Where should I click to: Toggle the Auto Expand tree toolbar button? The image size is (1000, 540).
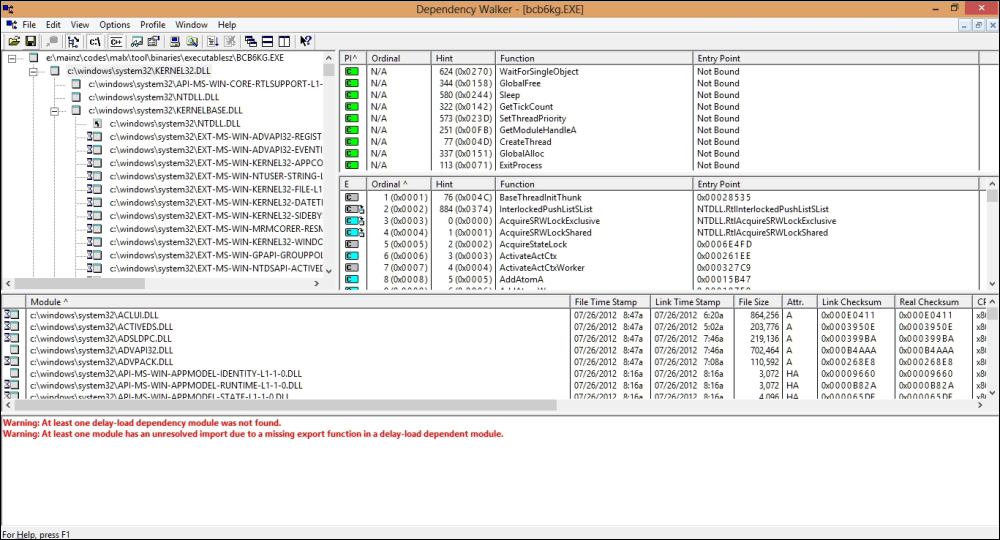click(x=74, y=41)
